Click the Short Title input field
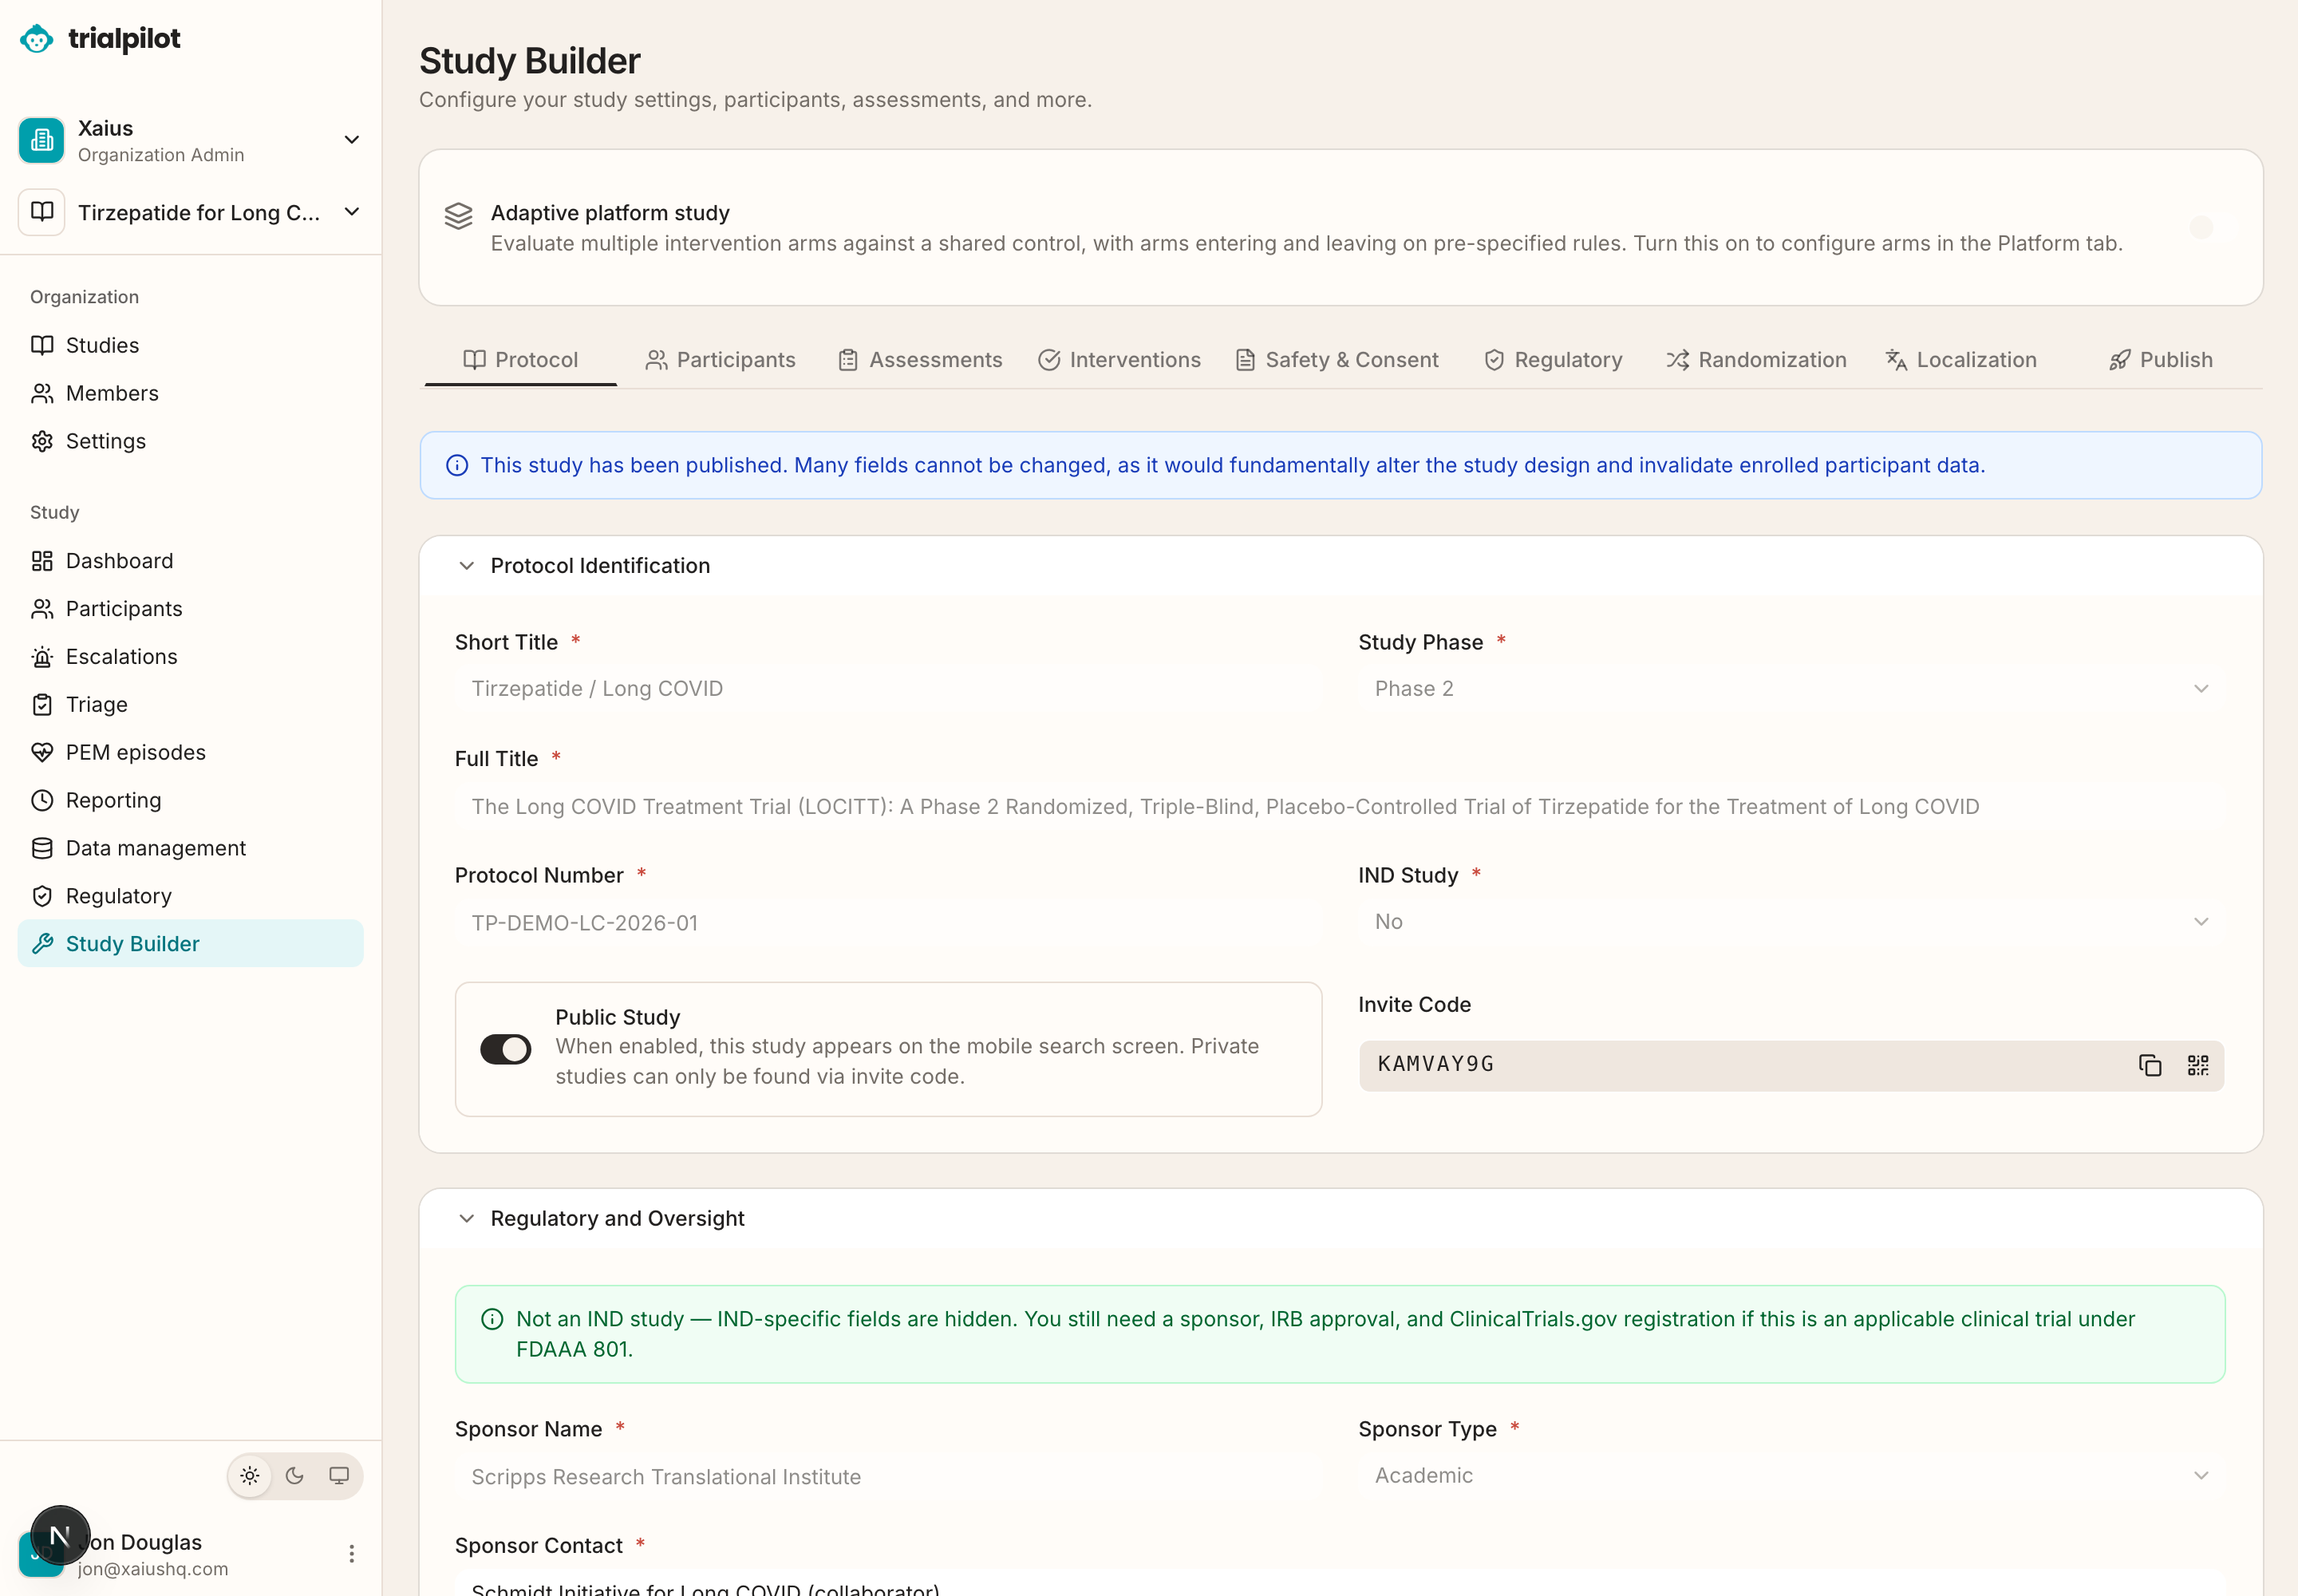This screenshot has width=2298, height=1596. 888,688
